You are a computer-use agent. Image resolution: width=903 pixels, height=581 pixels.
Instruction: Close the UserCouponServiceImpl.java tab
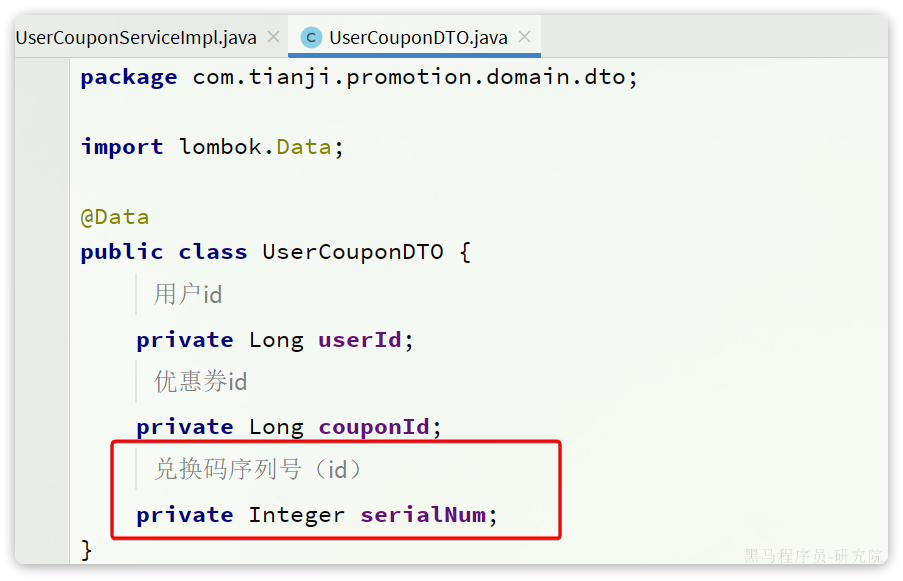click(x=274, y=37)
